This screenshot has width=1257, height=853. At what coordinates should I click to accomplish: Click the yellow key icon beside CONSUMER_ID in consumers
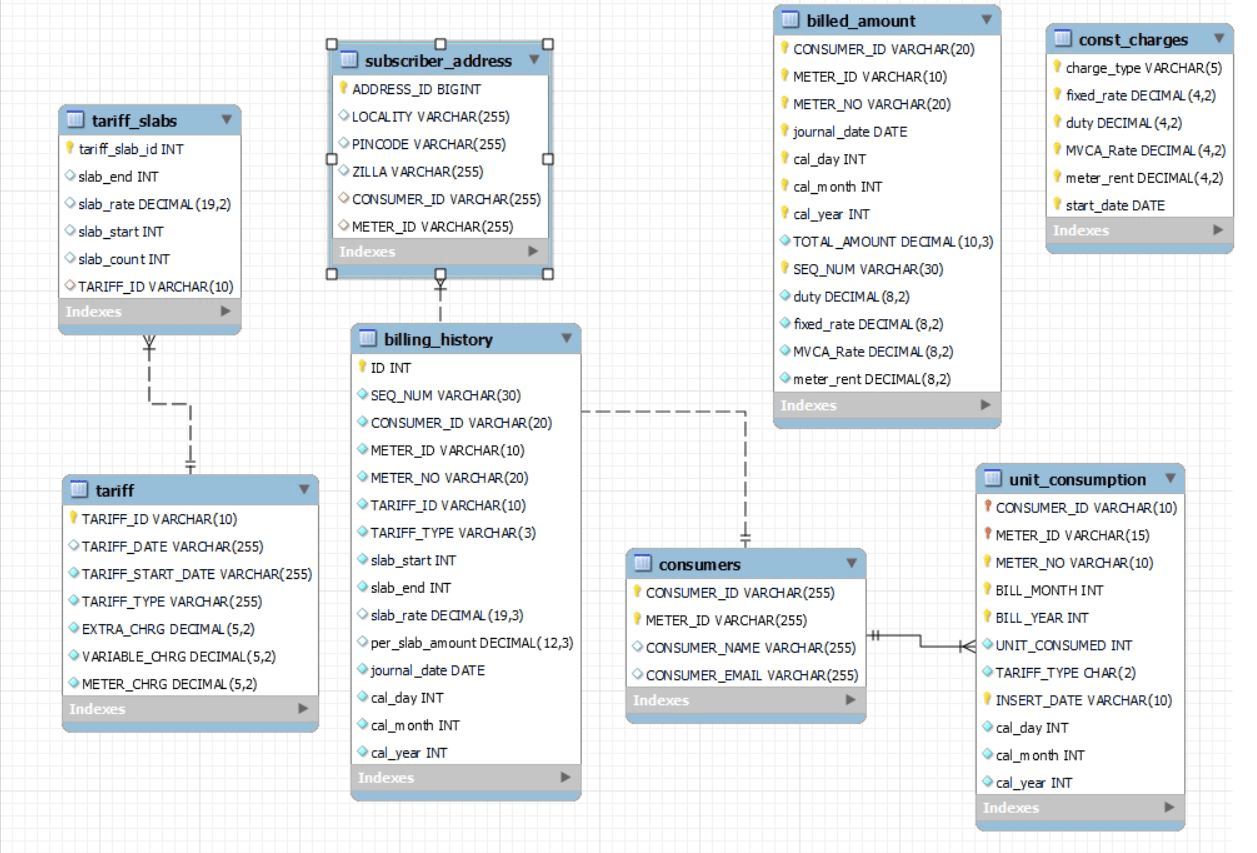click(636, 594)
